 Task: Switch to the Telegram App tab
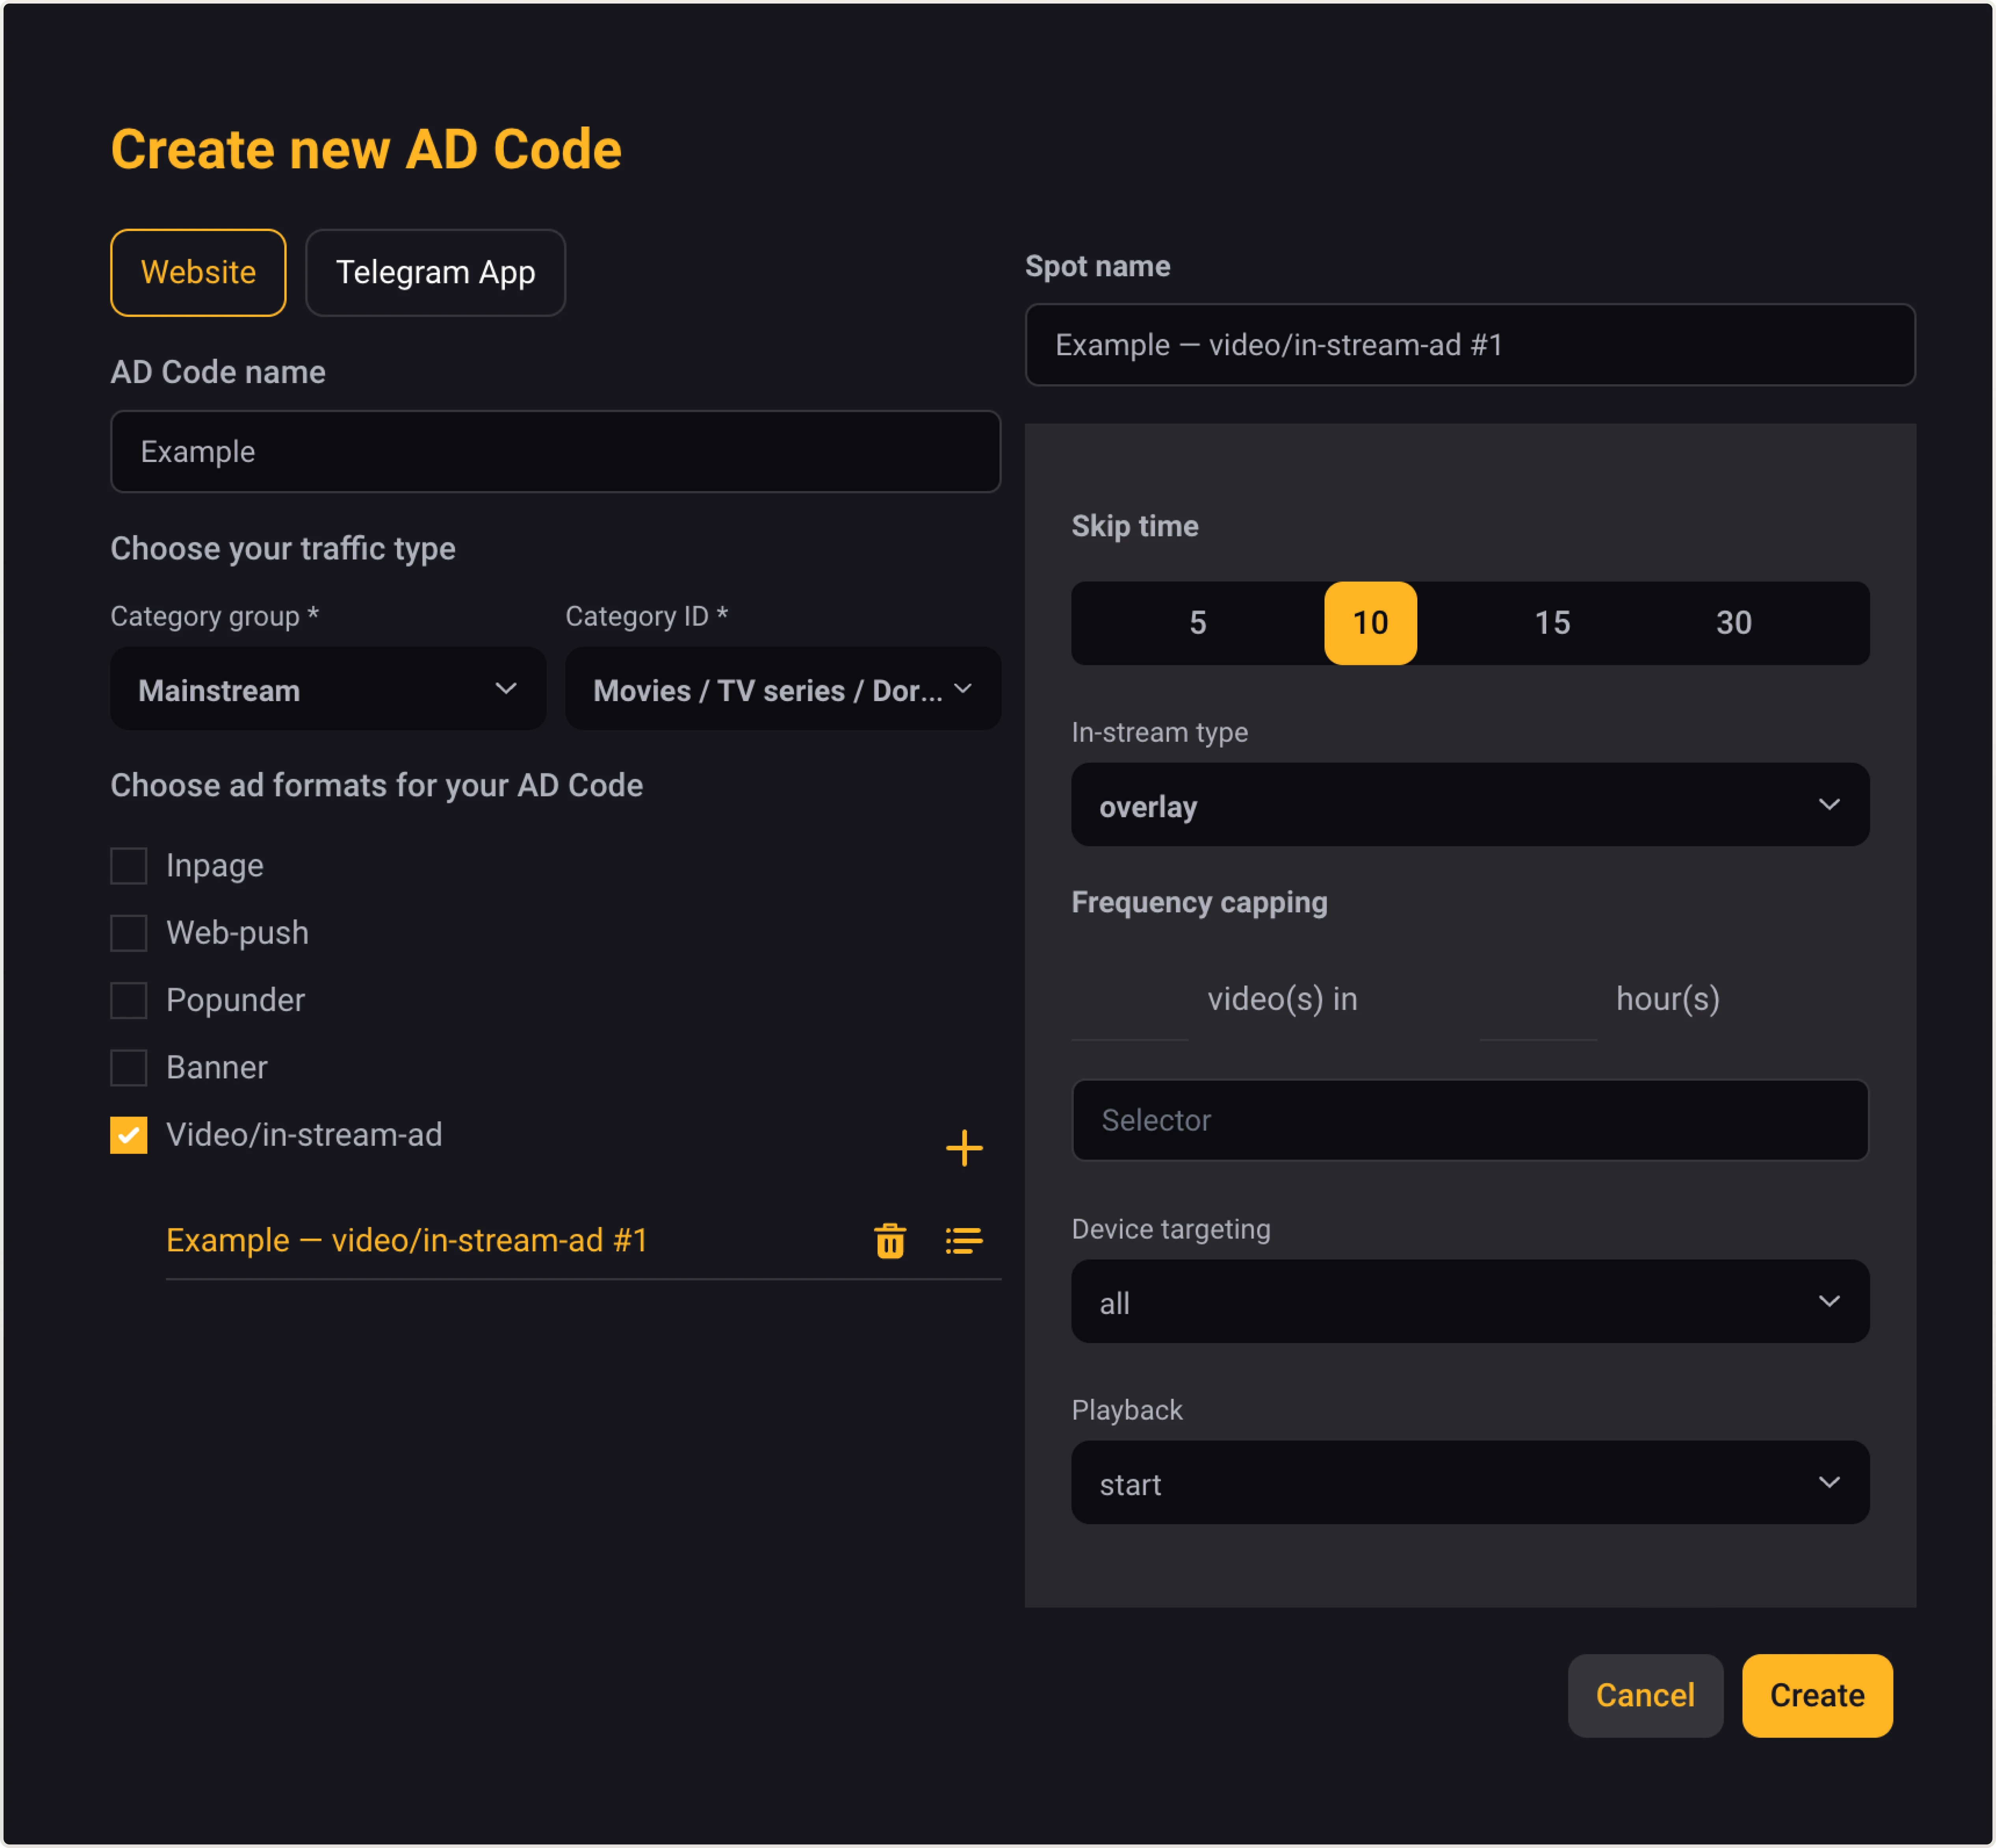(x=436, y=272)
